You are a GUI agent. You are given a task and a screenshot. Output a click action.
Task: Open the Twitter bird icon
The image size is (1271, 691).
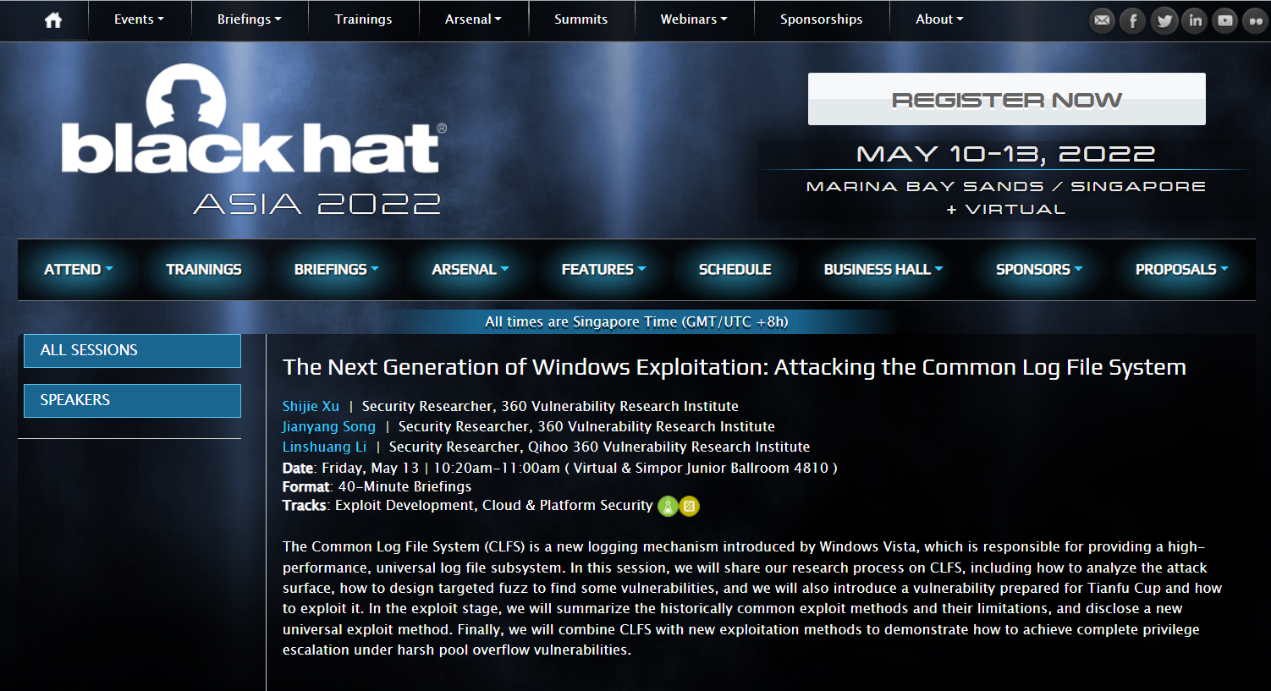coord(1163,20)
